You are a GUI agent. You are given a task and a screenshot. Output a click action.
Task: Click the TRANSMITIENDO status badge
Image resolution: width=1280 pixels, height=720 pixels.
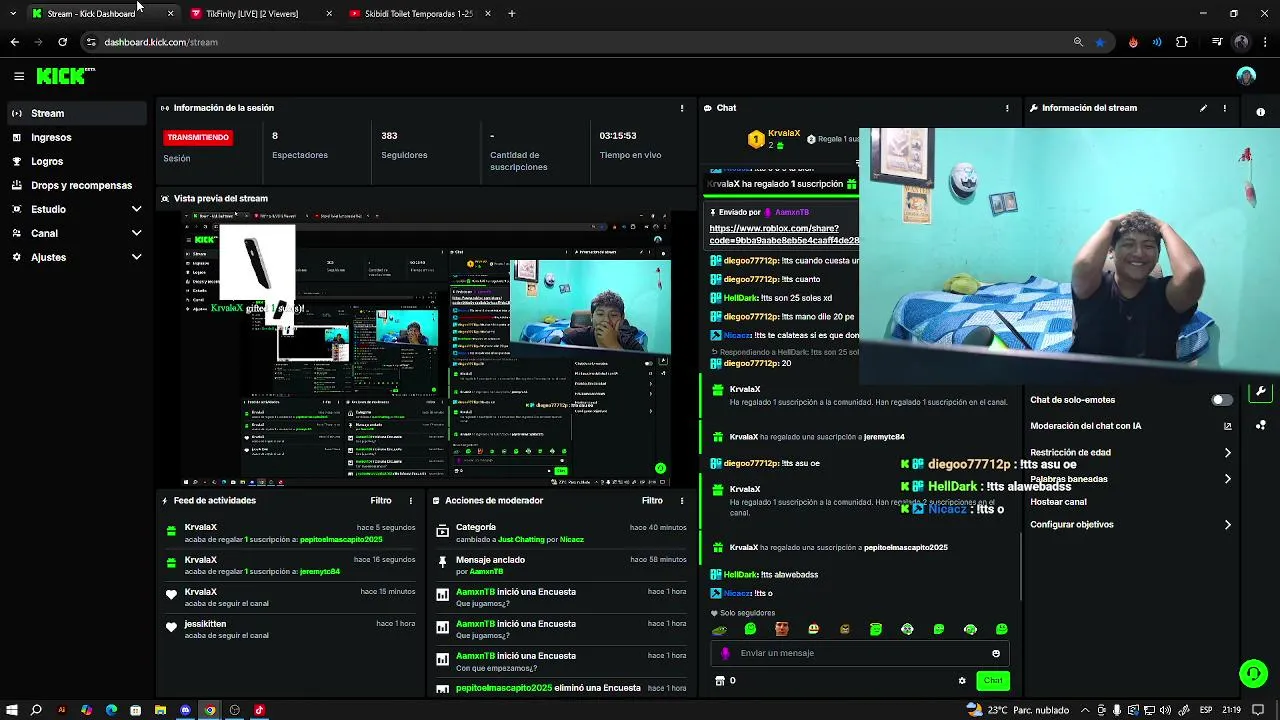198,137
